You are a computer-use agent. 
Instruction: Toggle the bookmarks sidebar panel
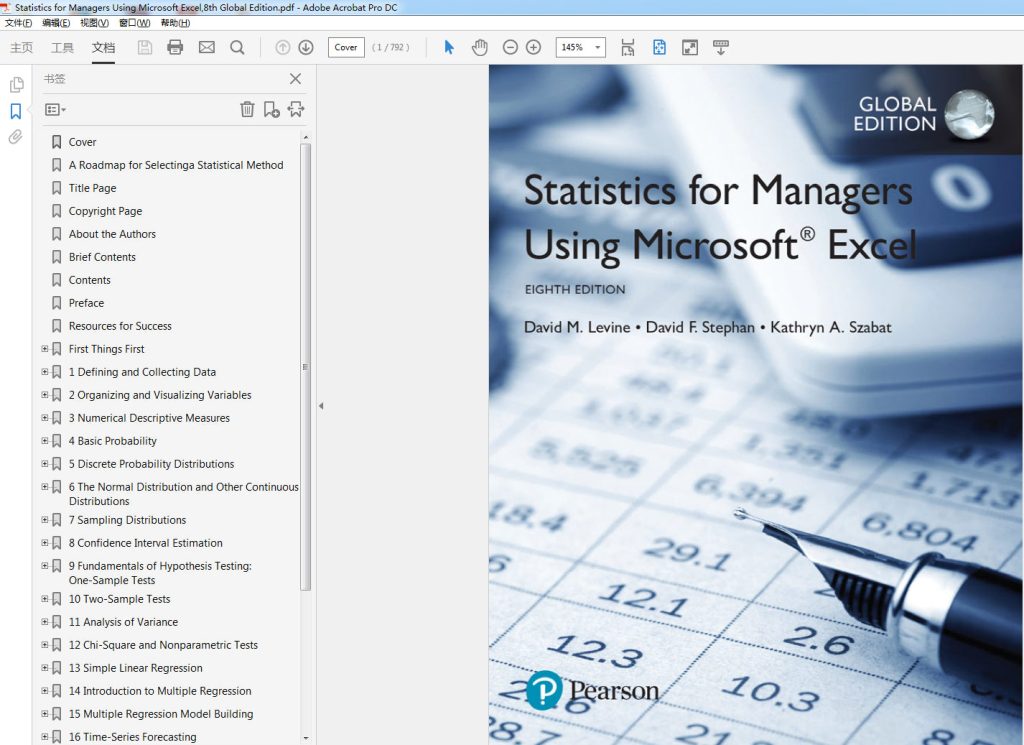(x=14, y=111)
